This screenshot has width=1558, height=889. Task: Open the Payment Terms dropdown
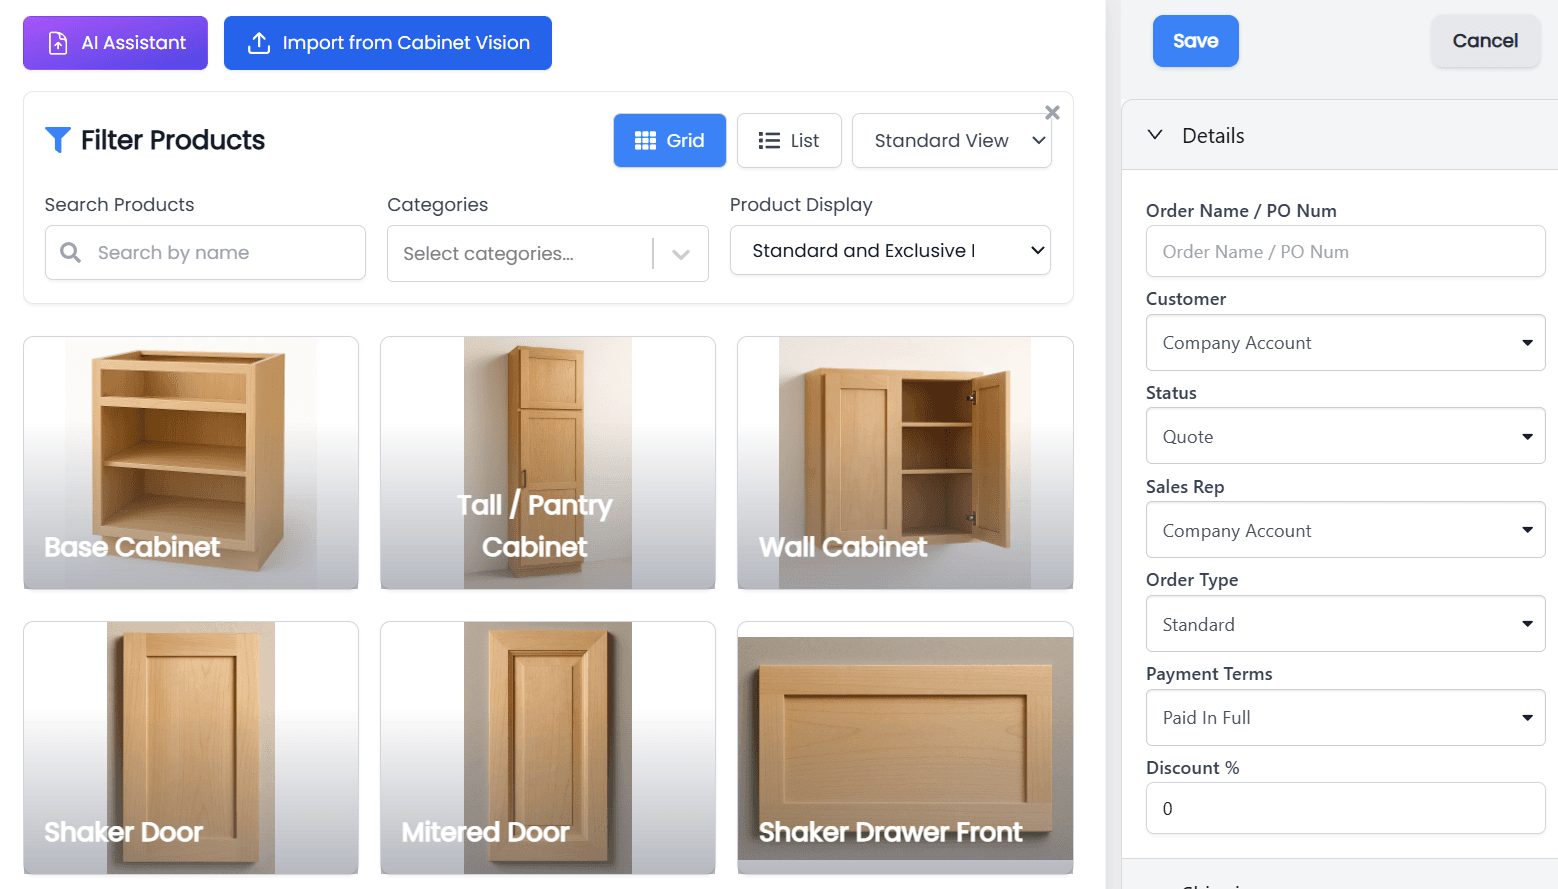pos(1345,717)
